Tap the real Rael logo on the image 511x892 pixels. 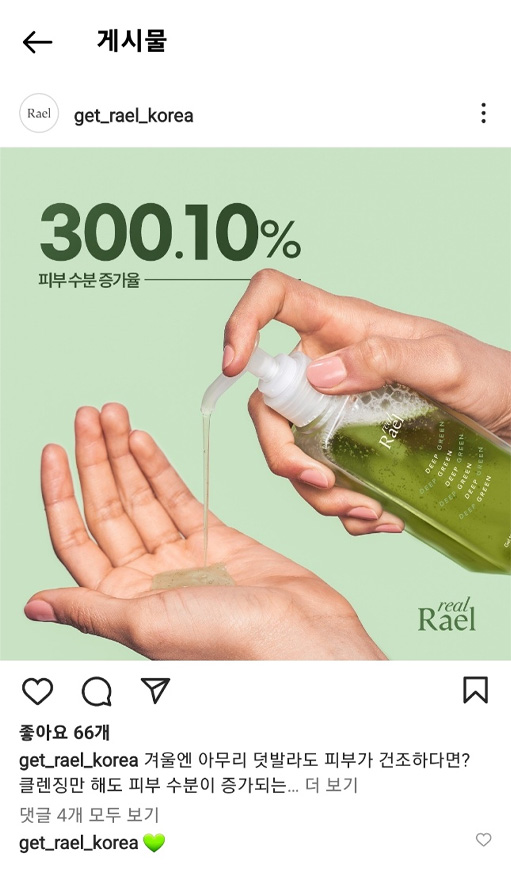click(447, 614)
